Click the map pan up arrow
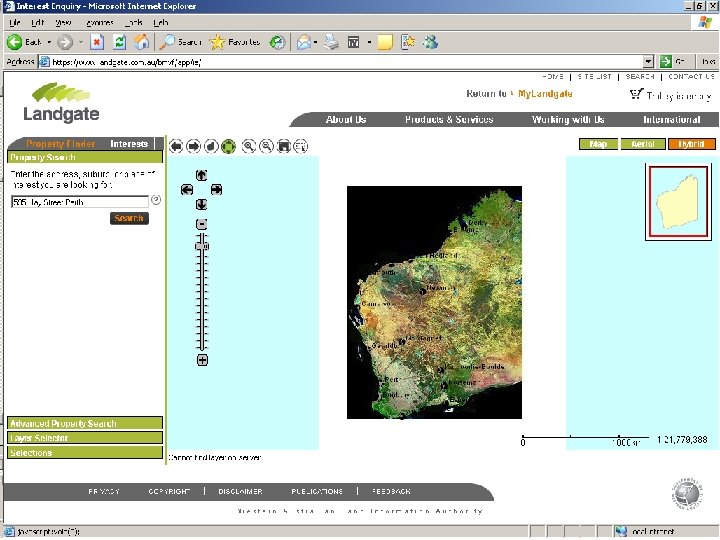The image size is (720, 540). click(x=201, y=175)
